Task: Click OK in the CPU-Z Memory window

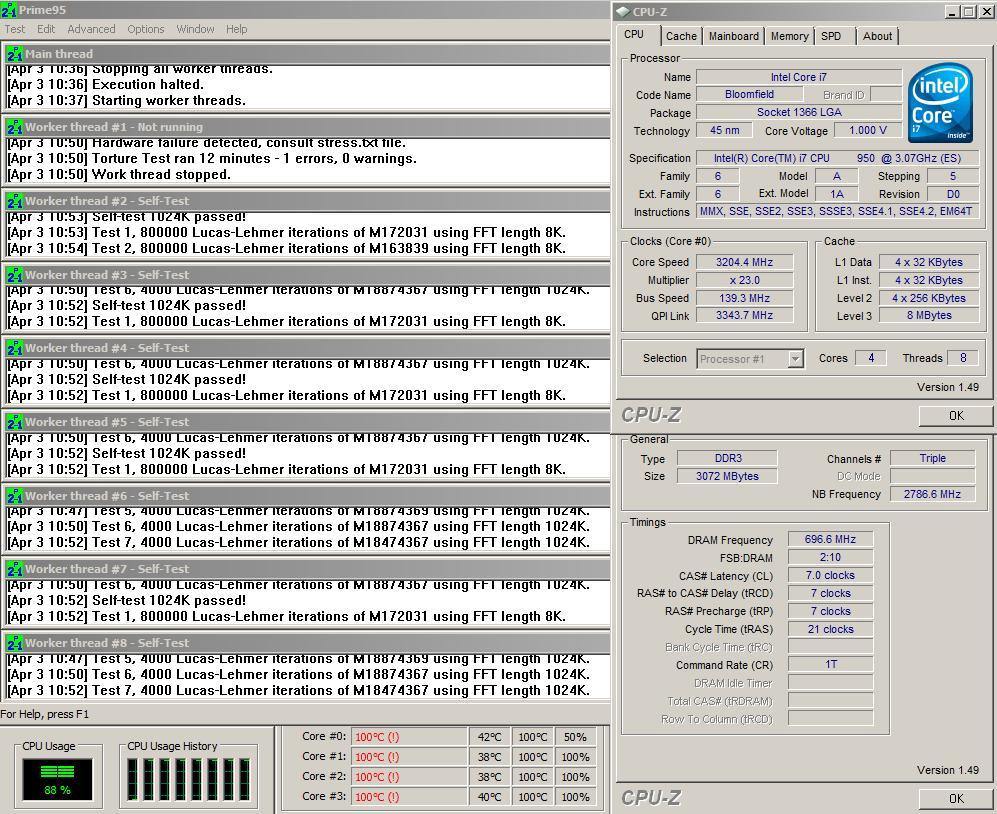Action: point(956,798)
